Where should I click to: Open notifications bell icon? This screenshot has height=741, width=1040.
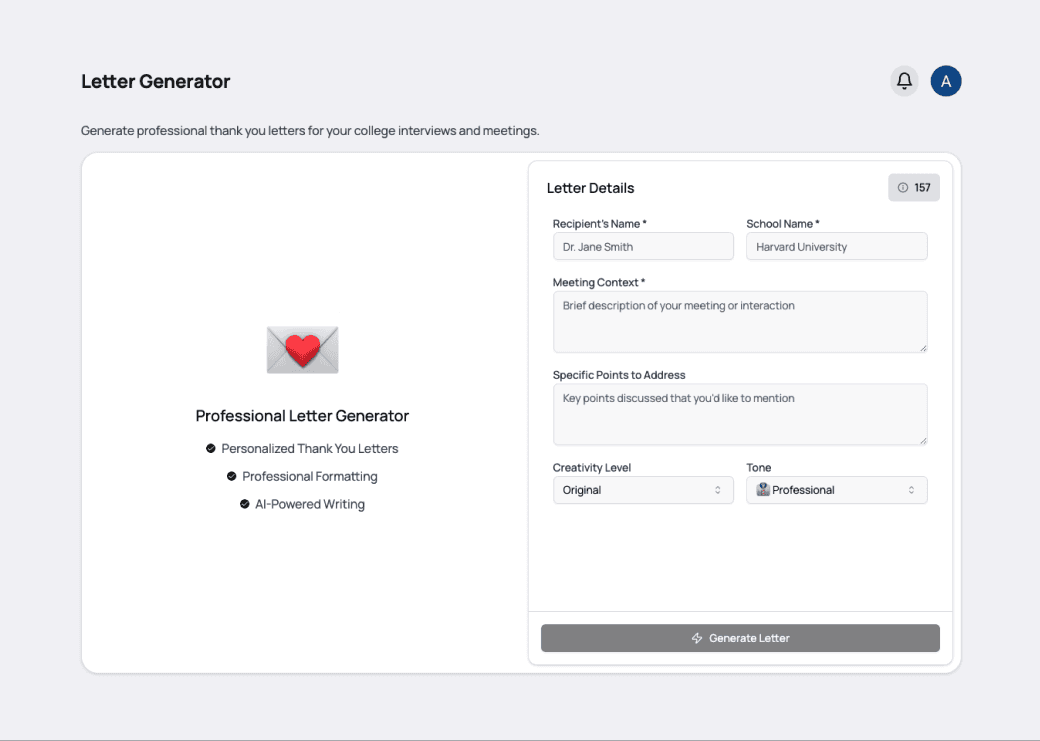point(904,81)
